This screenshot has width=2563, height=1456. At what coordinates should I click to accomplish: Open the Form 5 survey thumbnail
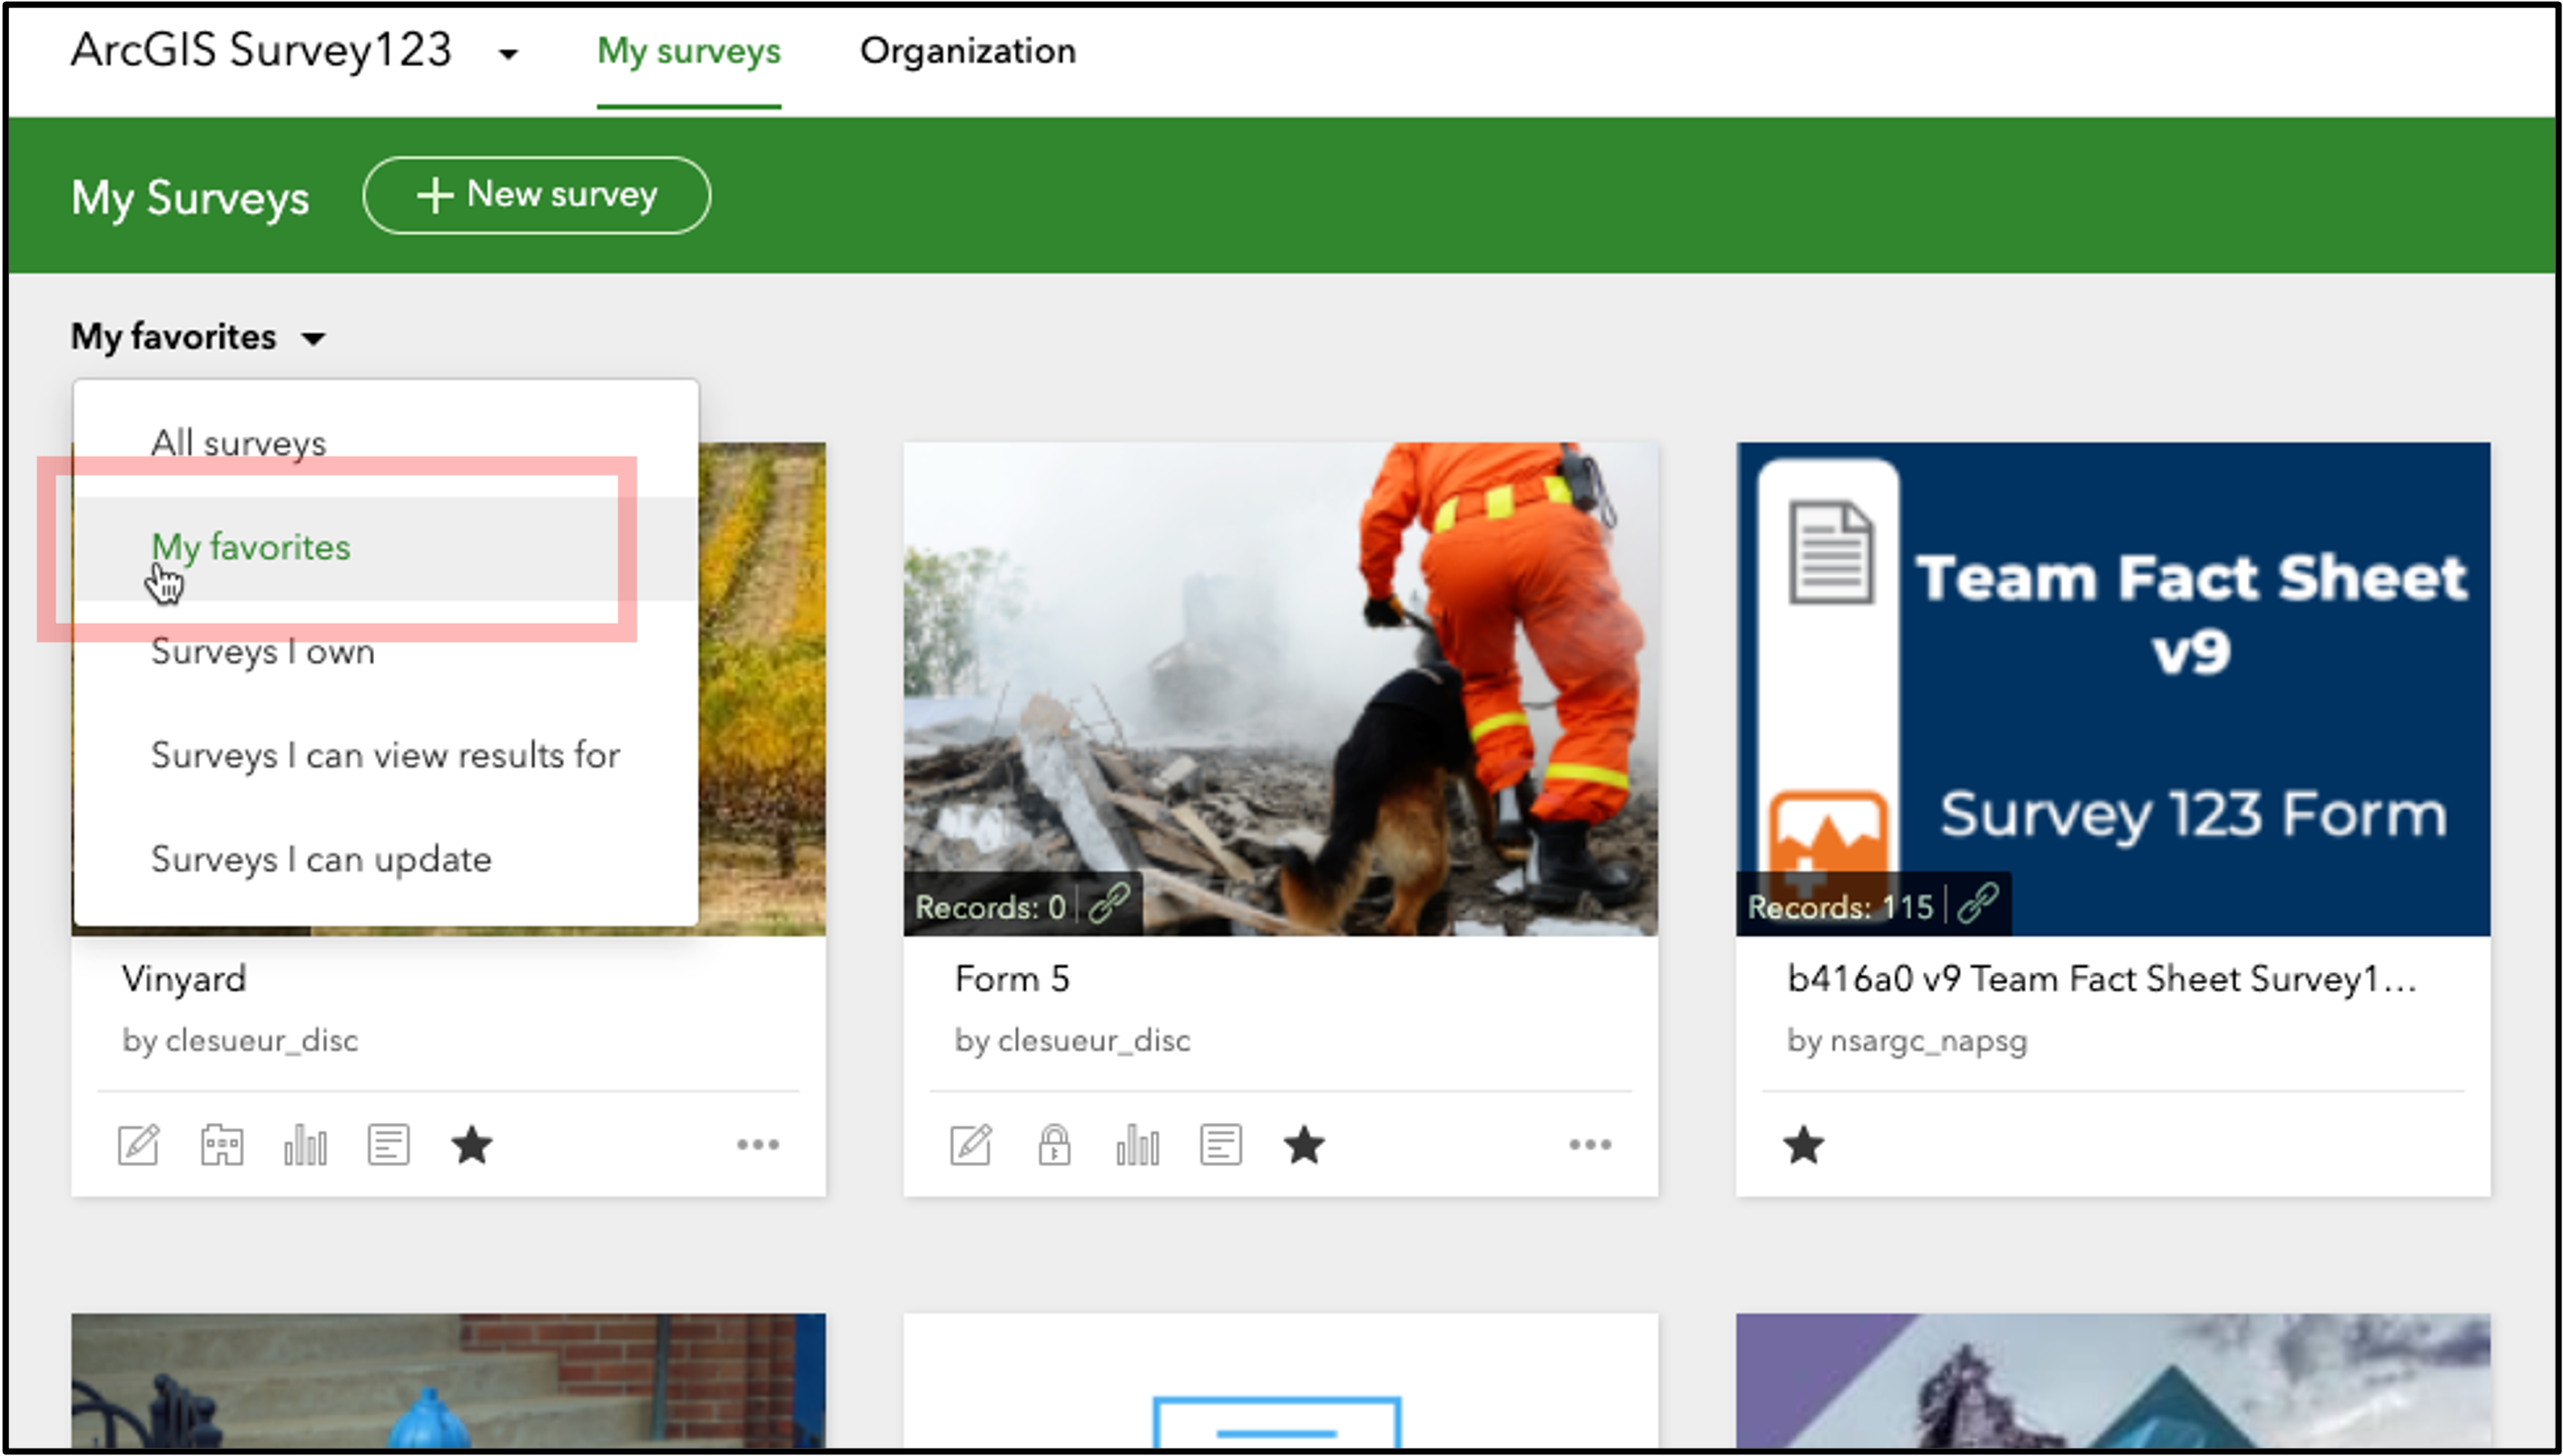1280,689
